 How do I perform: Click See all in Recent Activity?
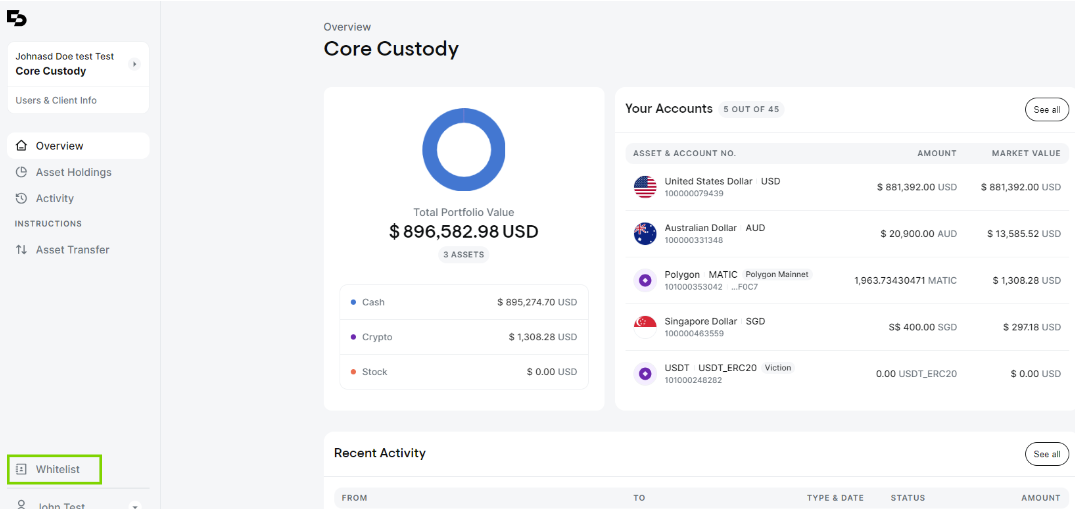click(1046, 454)
